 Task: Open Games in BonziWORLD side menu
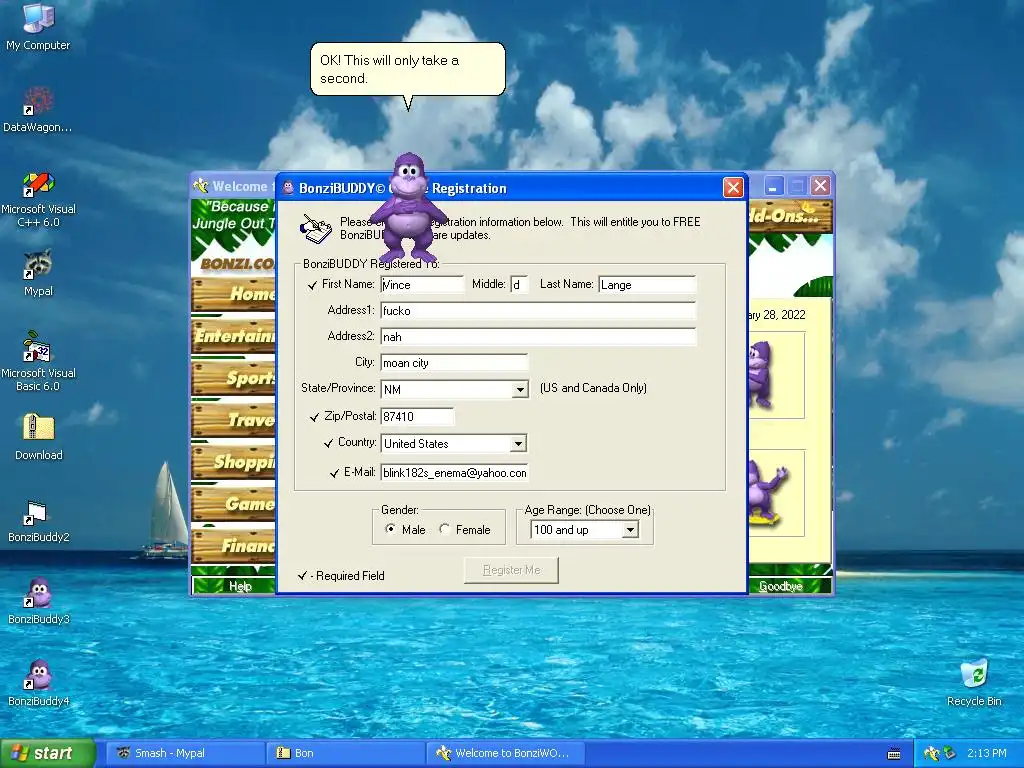point(234,504)
